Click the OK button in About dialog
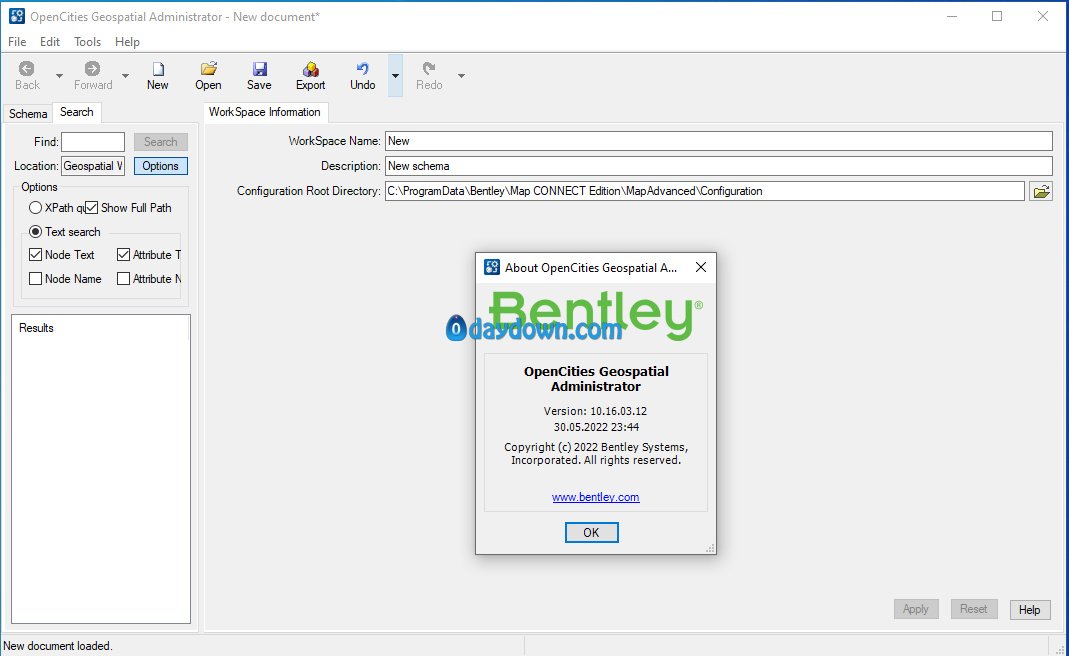 [x=591, y=533]
